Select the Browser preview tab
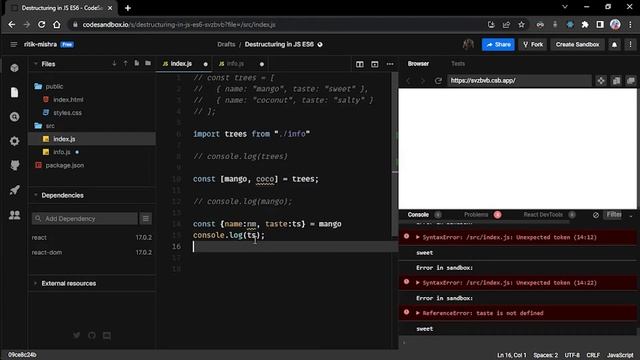This screenshot has height=360, width=640. [418, 64]
